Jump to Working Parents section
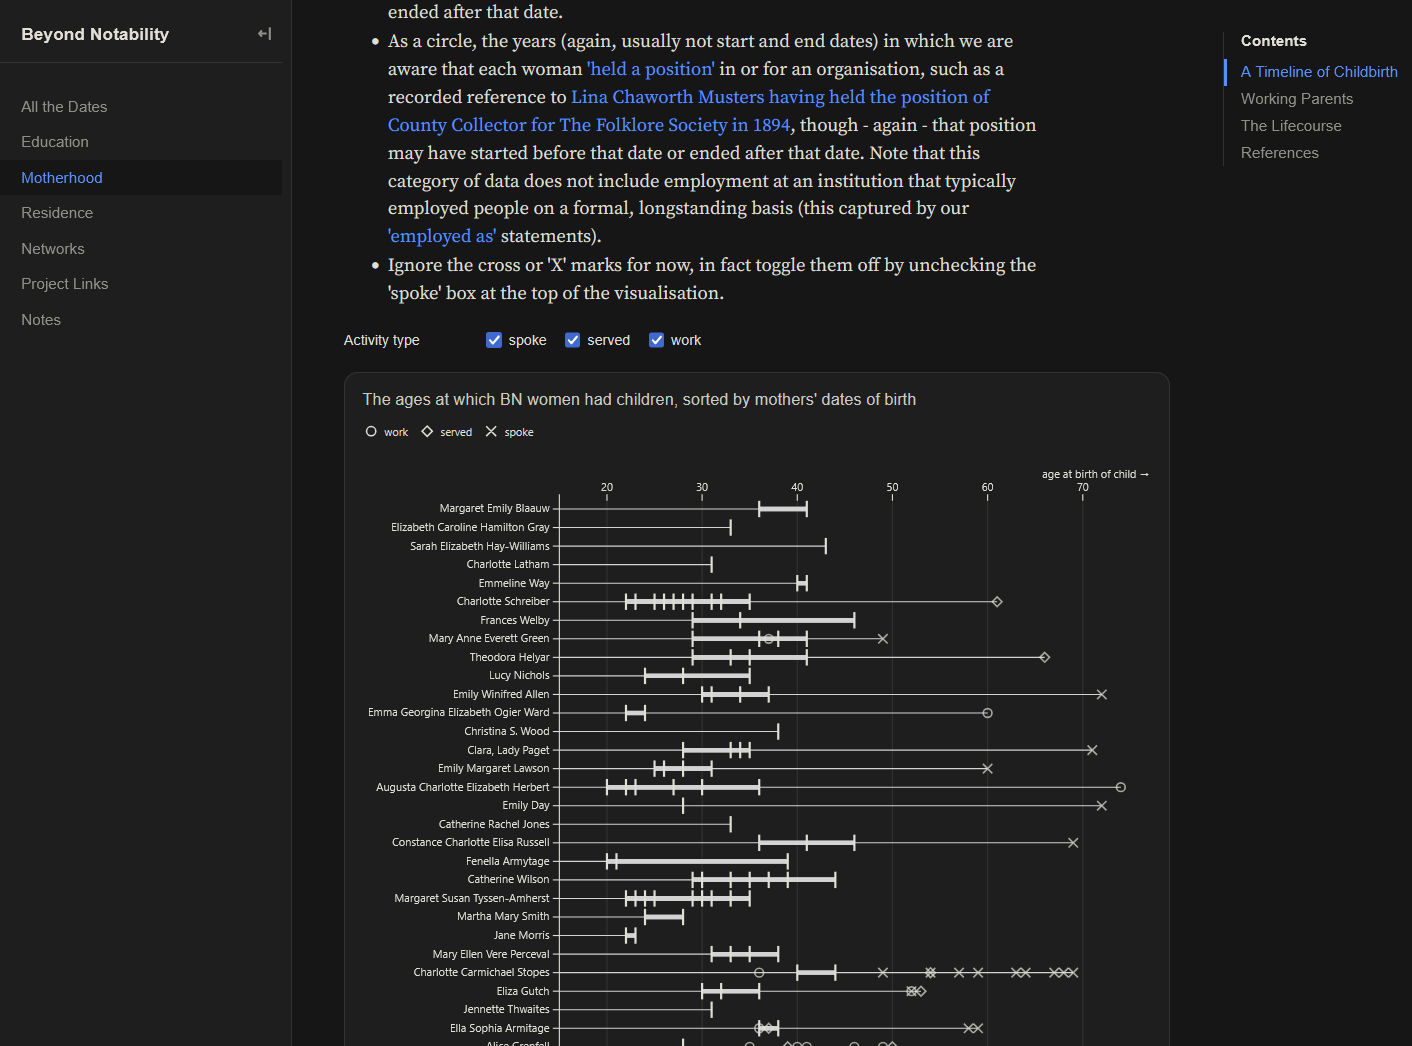This screenshot has height=1046, width=1412. point(1296,99)
